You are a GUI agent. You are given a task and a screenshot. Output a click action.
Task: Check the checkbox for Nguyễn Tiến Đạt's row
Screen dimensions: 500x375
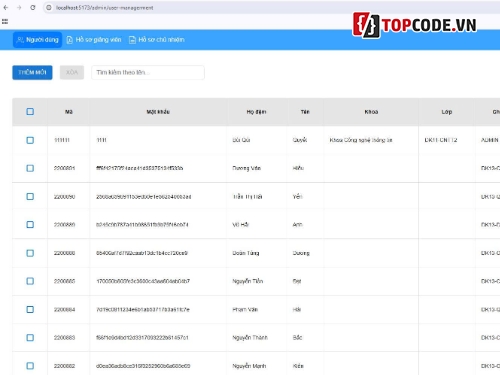pyautogui.click(x=30, y=281)
